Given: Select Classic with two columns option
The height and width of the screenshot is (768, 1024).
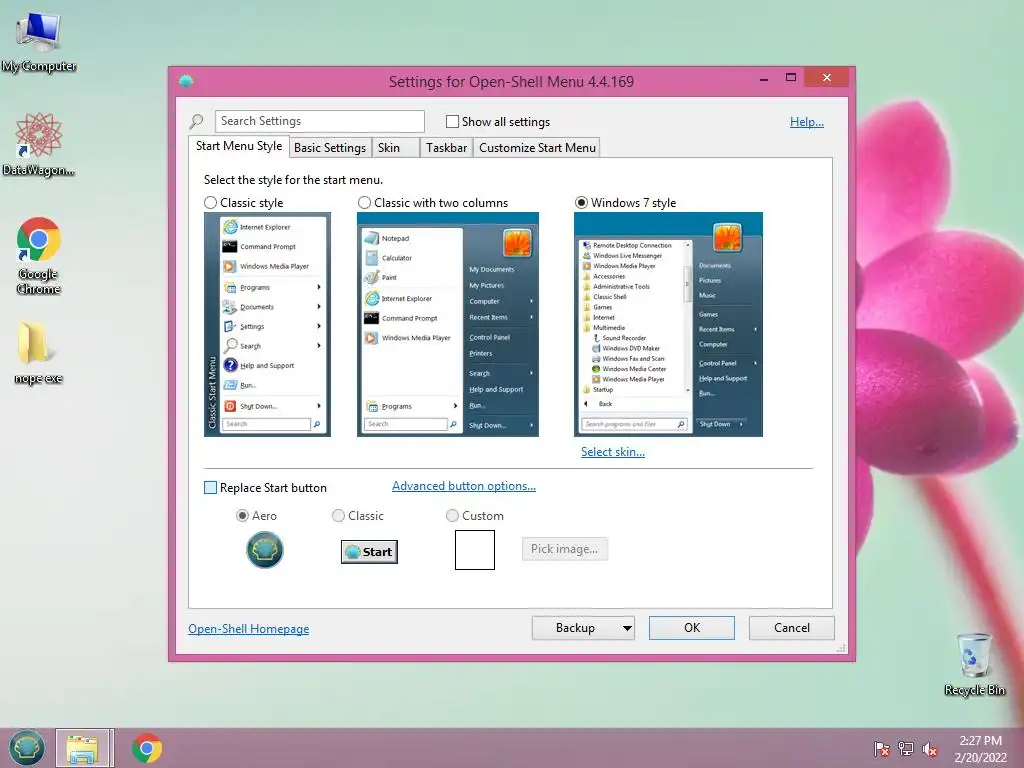Looking at the screenshot, I should (x=364, y=203).
